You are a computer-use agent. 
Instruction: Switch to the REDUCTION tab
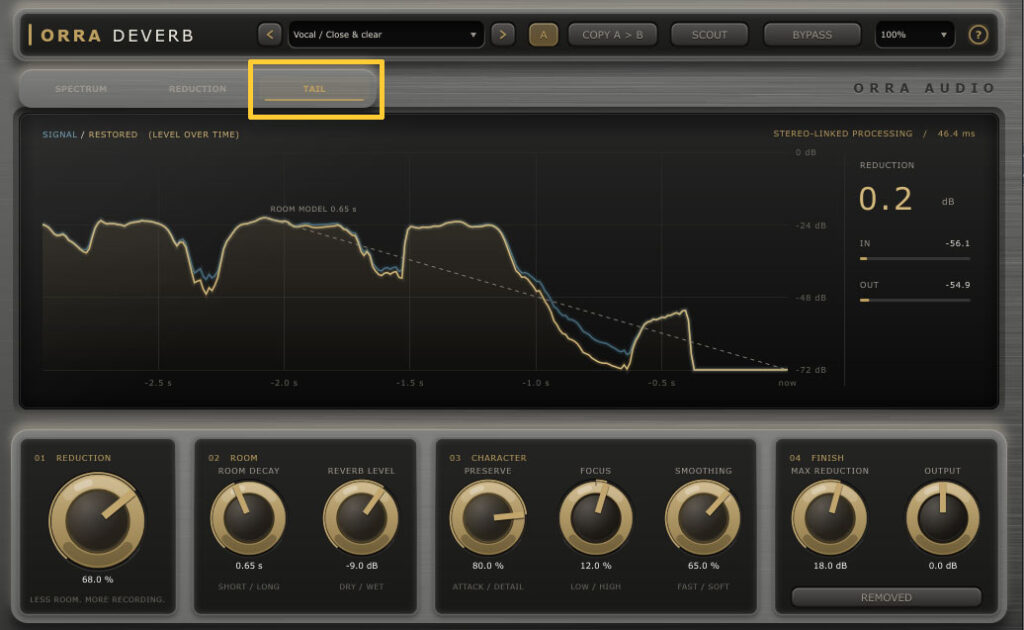pos(197,89)
